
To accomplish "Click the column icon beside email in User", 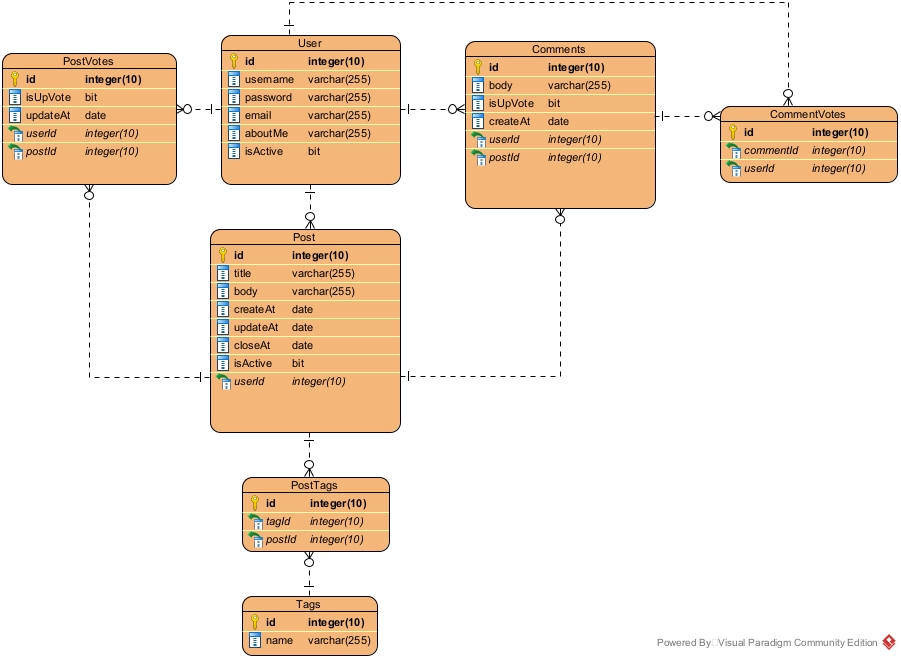I will pos(234,115).
